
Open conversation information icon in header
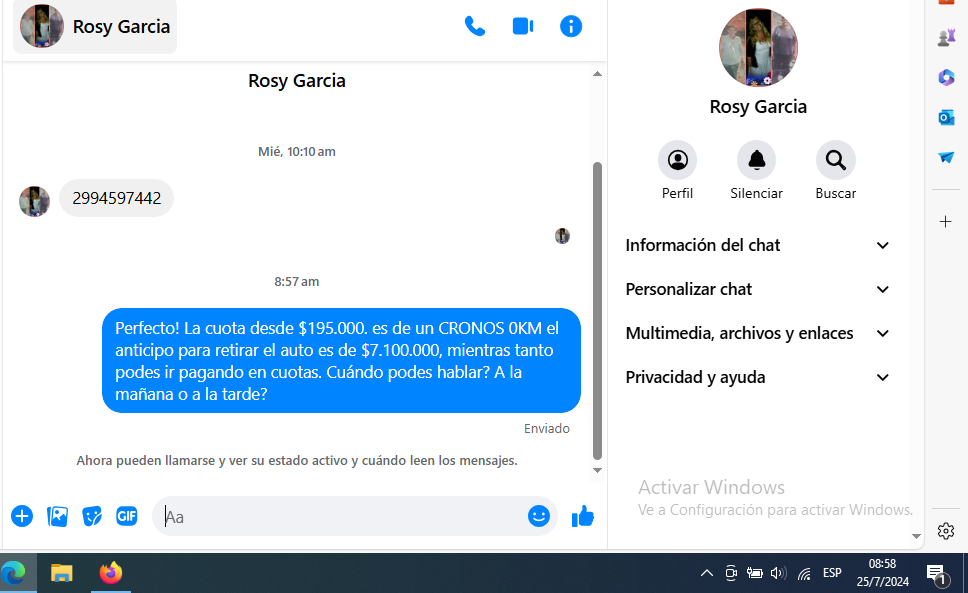pyautogui.click(x=571, y=27)
